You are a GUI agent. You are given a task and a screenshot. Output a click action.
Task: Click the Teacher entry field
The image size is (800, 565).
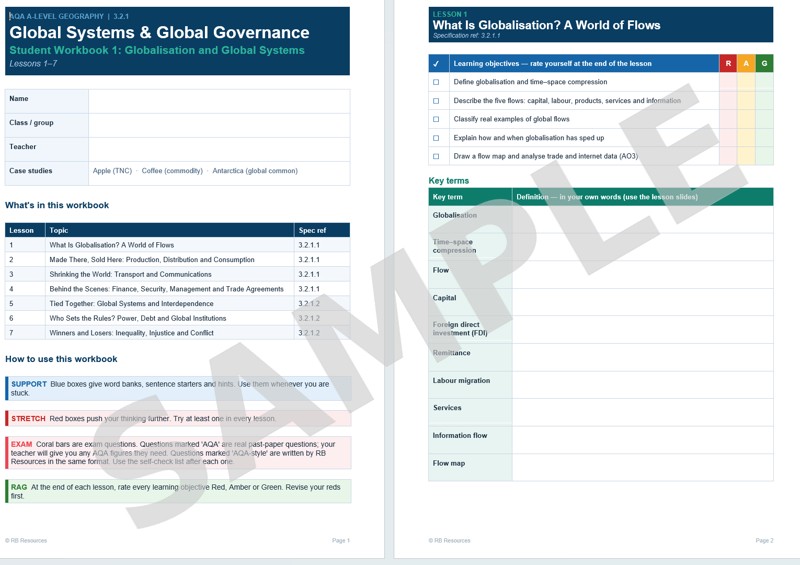219,150
